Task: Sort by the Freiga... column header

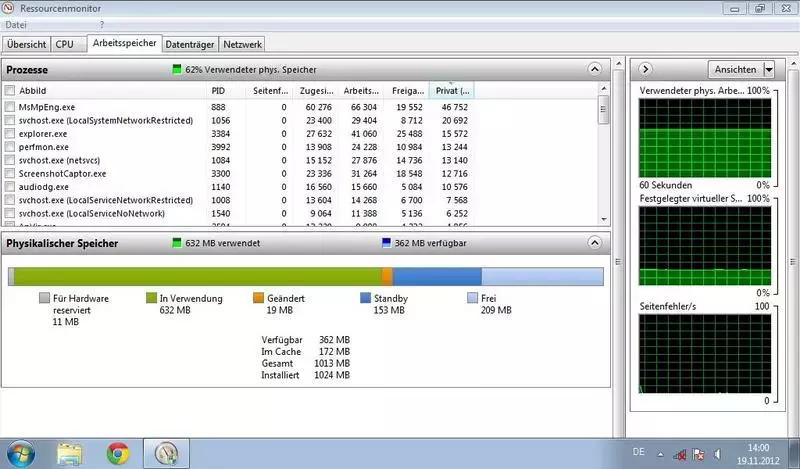Action: 408,91
